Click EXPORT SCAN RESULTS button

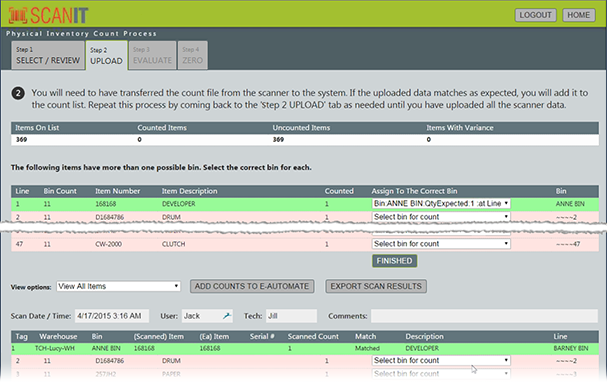[x=376, y=286]
